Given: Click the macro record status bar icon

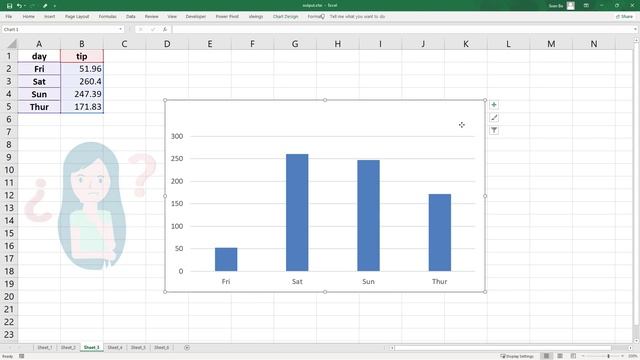Looking at the screenshot, I should (22, 356).
